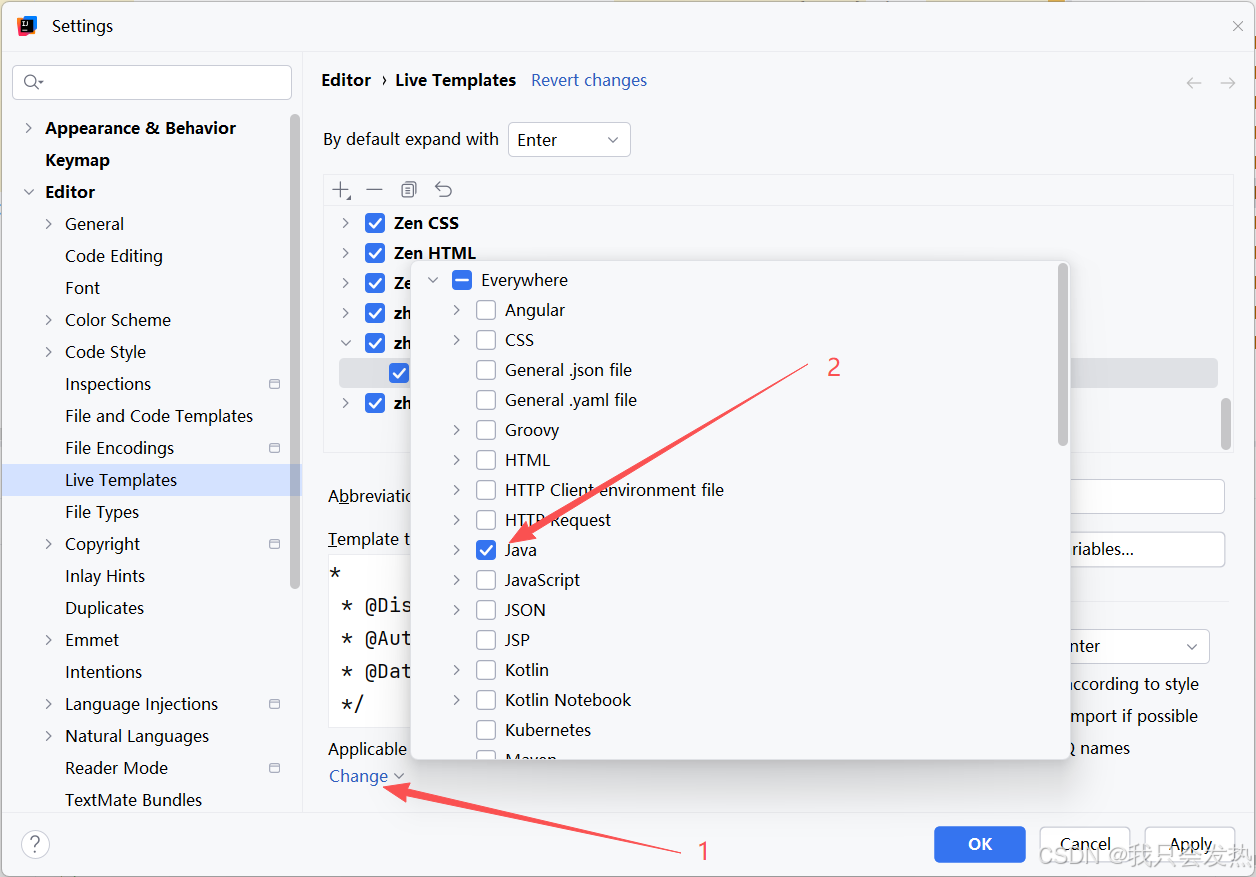
Task: Click the template list vertical scrollbar
Action: point(1226,424)
